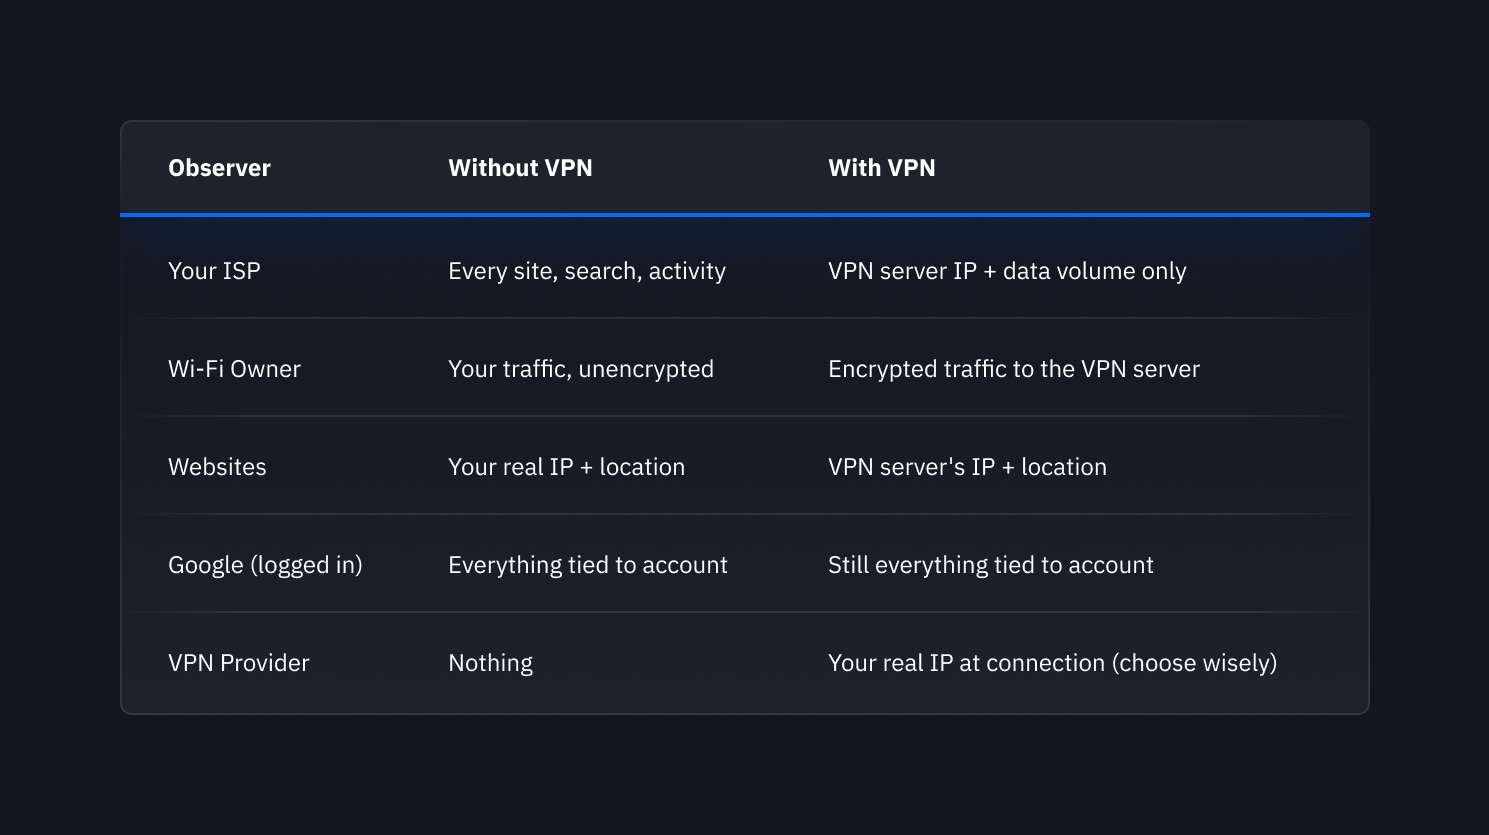Click 'Your real IP at connection' cell
Screen dimensions: 1489x835
[1052, 663]
